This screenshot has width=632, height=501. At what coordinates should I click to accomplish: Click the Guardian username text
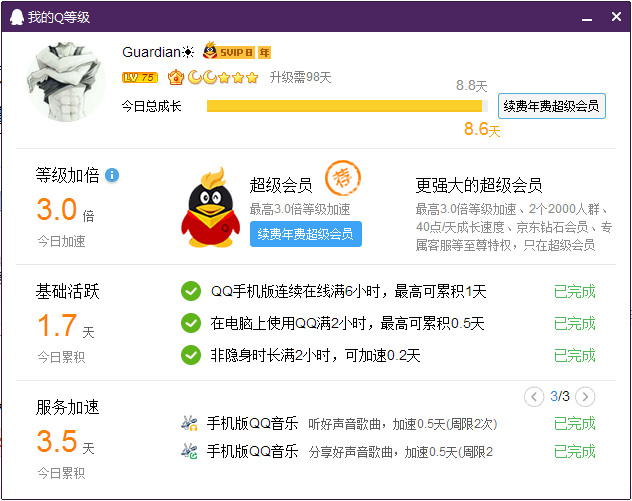(158, 52)
